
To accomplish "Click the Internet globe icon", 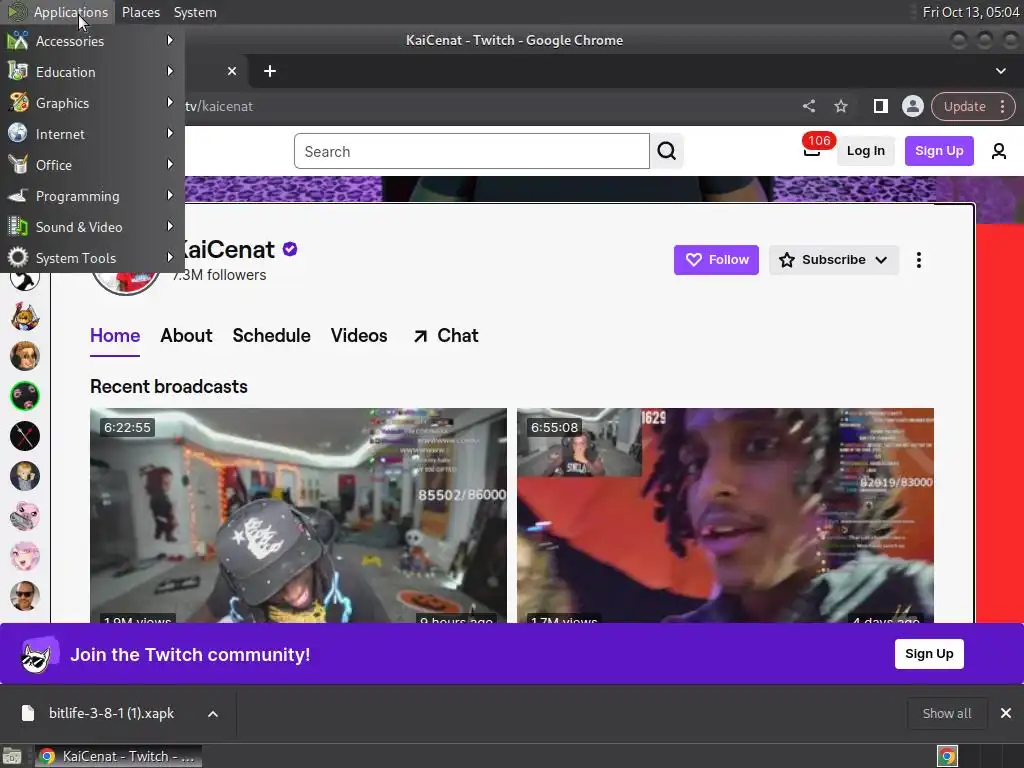I will pos(18,133).
